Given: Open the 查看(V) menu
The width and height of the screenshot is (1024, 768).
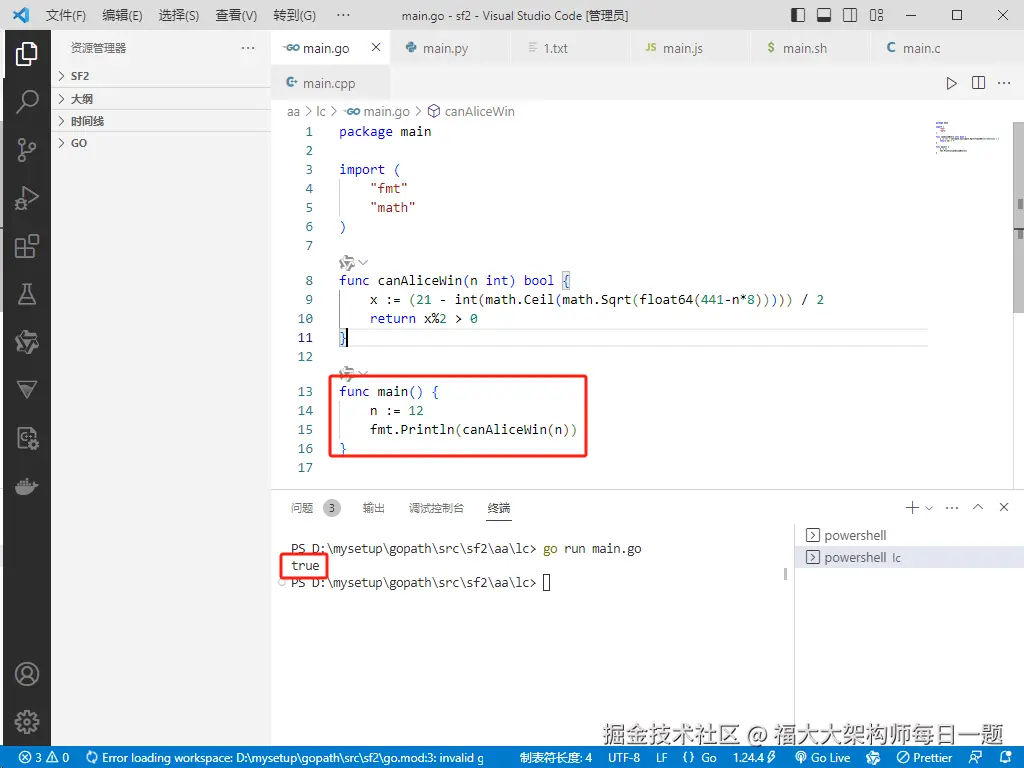Looking at the screenshot, I should click(x=236, y=15).
